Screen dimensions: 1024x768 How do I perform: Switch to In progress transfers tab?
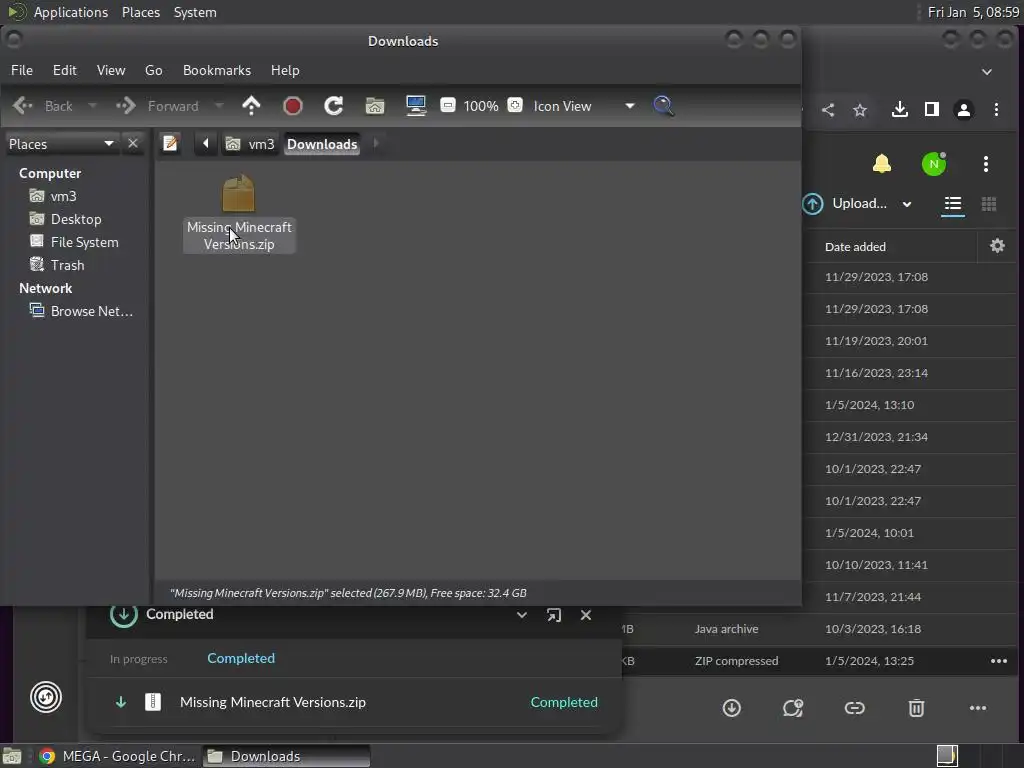[x=138, y=659]
